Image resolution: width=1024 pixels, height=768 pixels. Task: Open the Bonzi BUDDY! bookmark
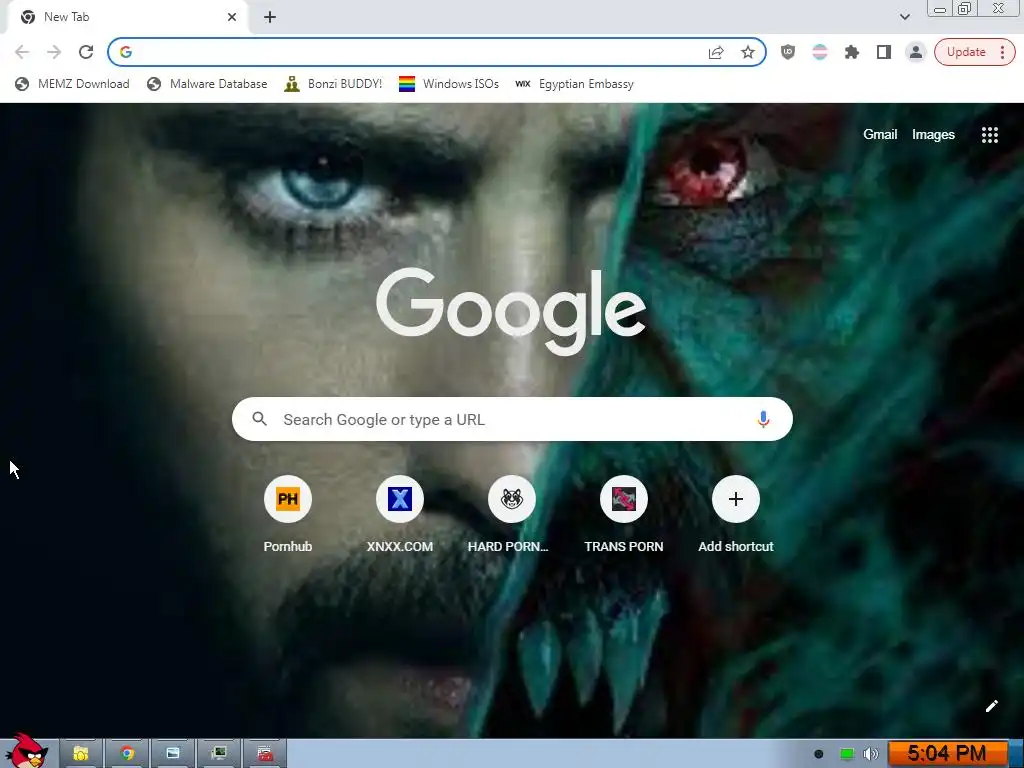333,84
